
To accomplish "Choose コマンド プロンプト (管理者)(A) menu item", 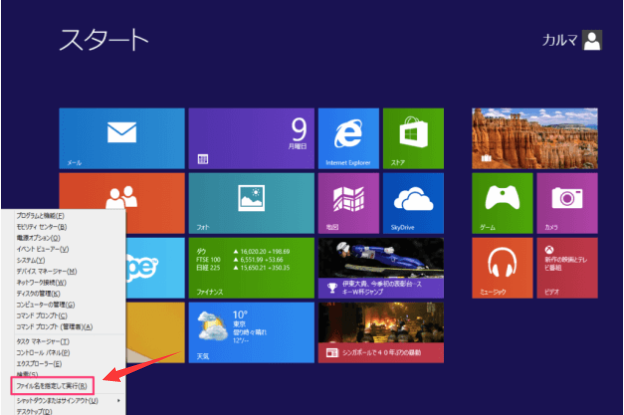I will [x=55, y=327].
